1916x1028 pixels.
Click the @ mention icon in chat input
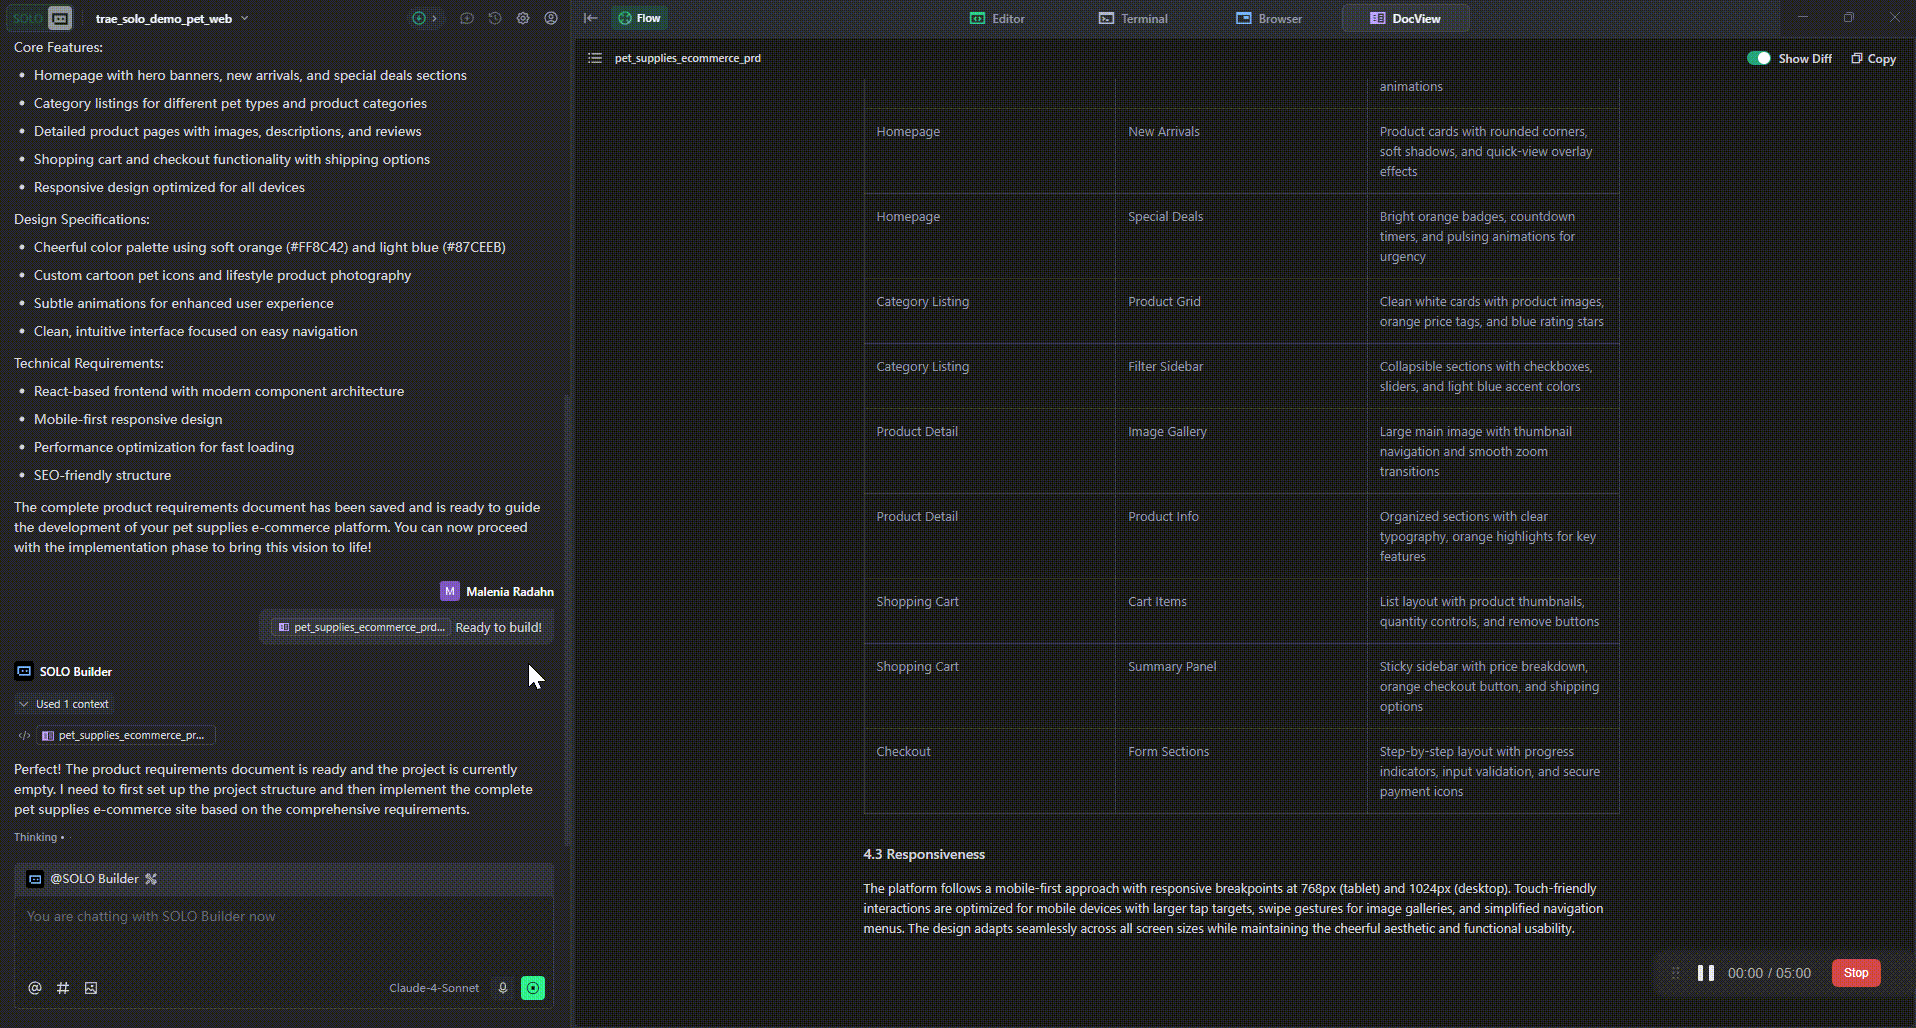pos(35,988)
